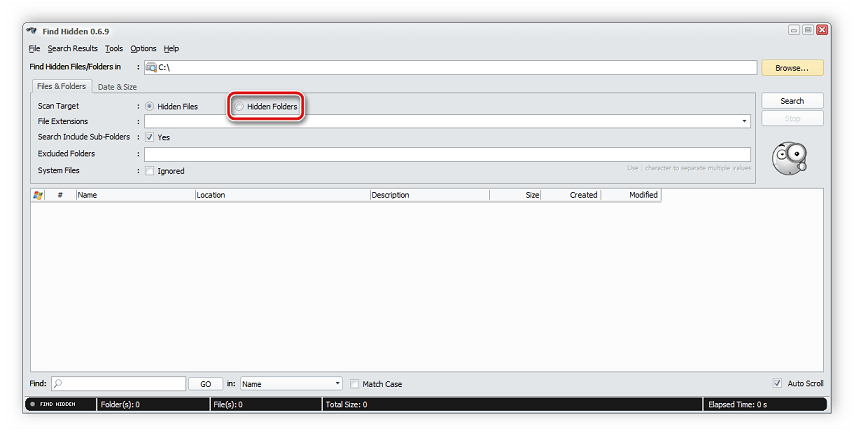
Task: Maximize the Find Hidden window
Action: pos(808,30)
